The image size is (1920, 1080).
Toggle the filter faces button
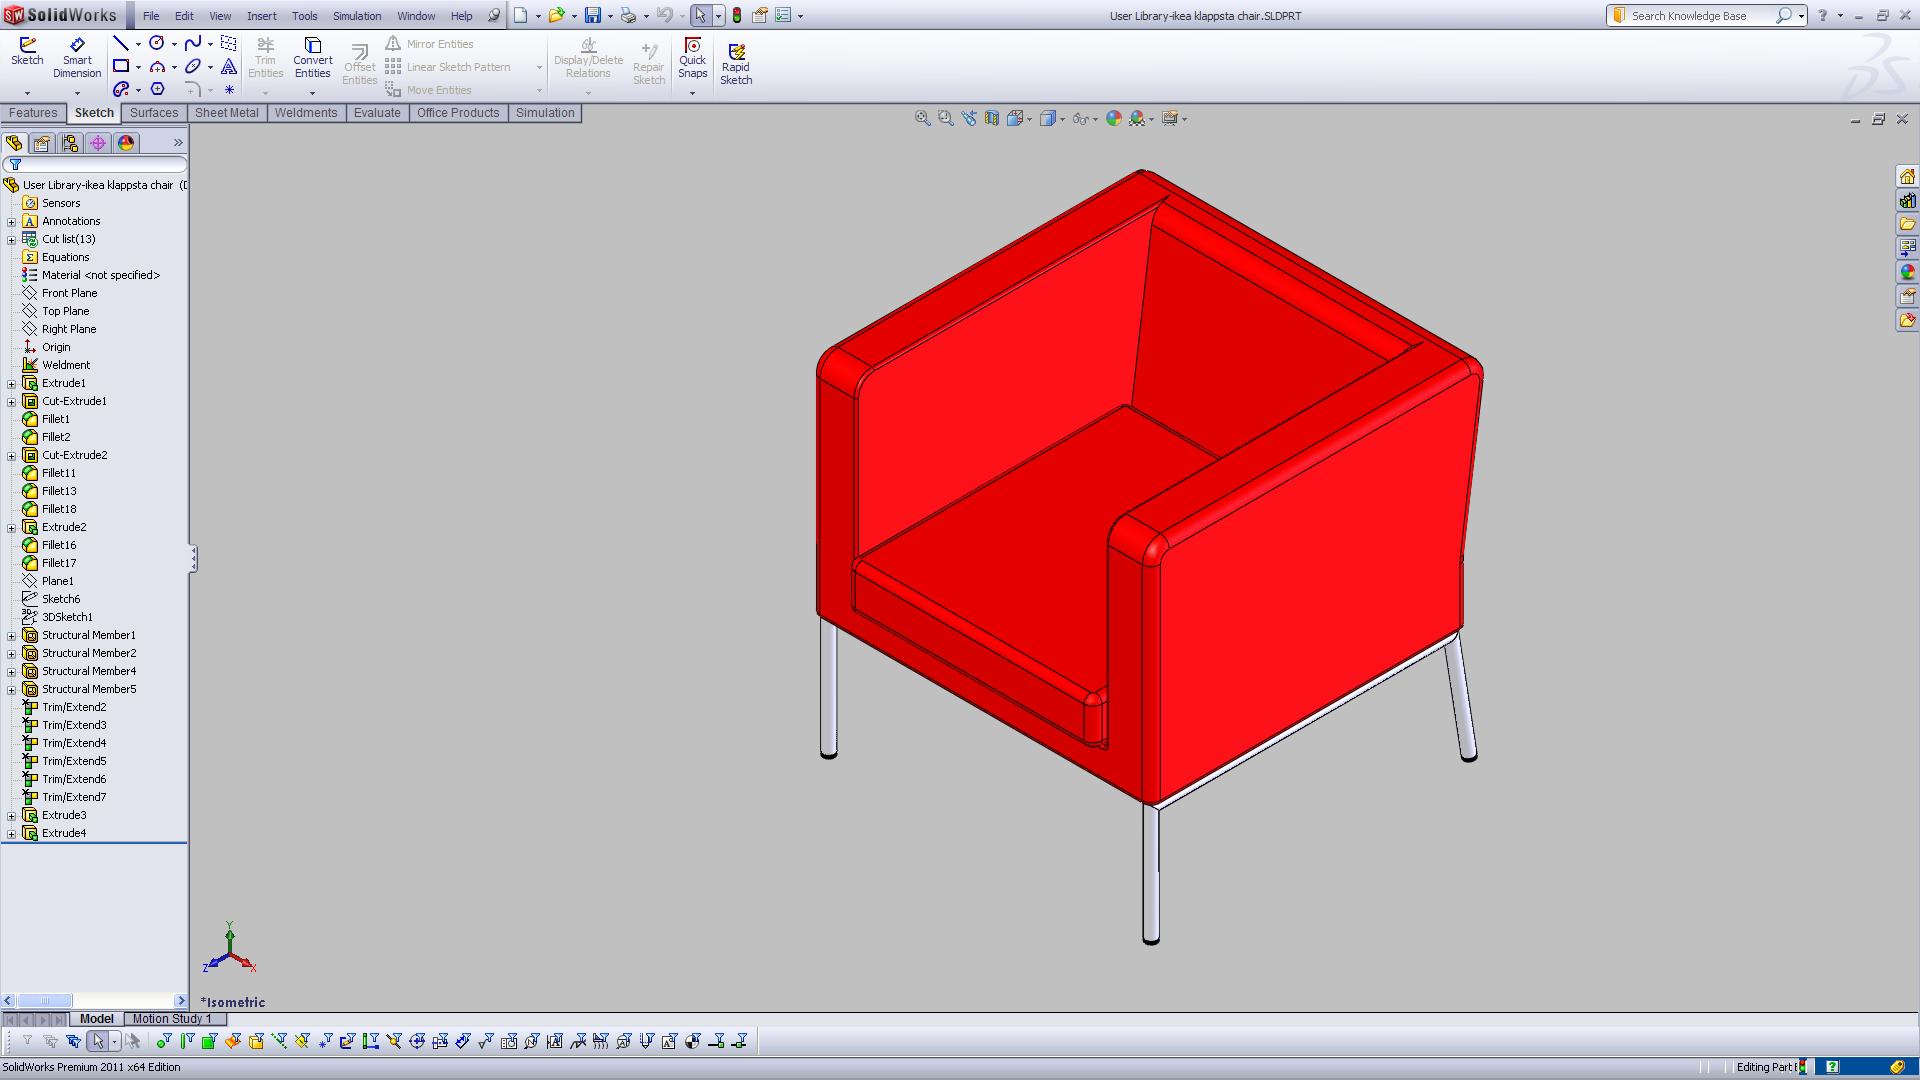pyautogui.click(x=210, y=1041)
